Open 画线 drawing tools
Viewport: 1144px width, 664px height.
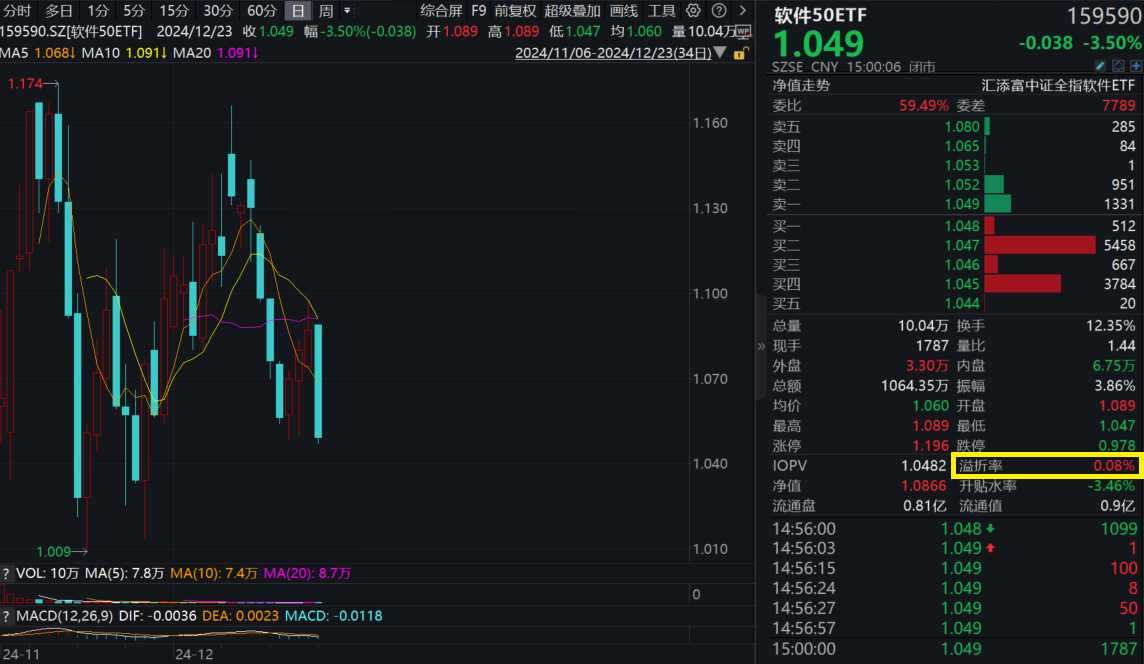624,11
